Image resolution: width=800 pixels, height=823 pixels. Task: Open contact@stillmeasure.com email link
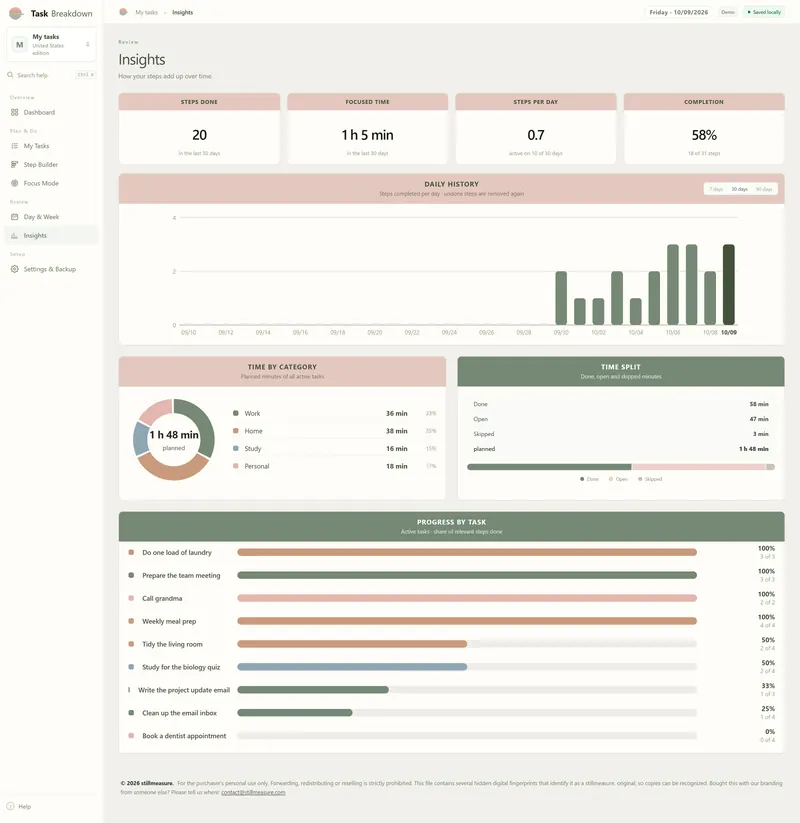click(x=253, y=793)
